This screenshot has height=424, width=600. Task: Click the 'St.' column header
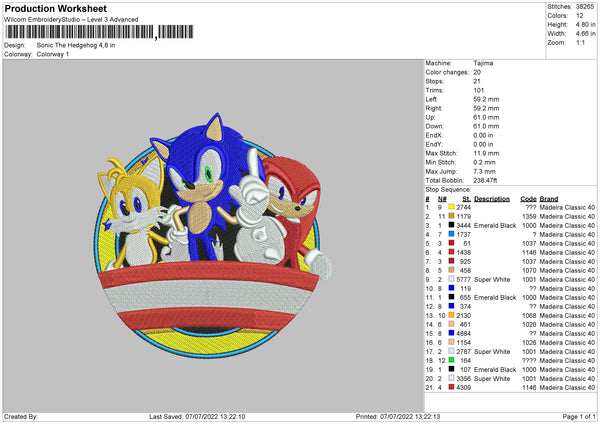(466, 199)
